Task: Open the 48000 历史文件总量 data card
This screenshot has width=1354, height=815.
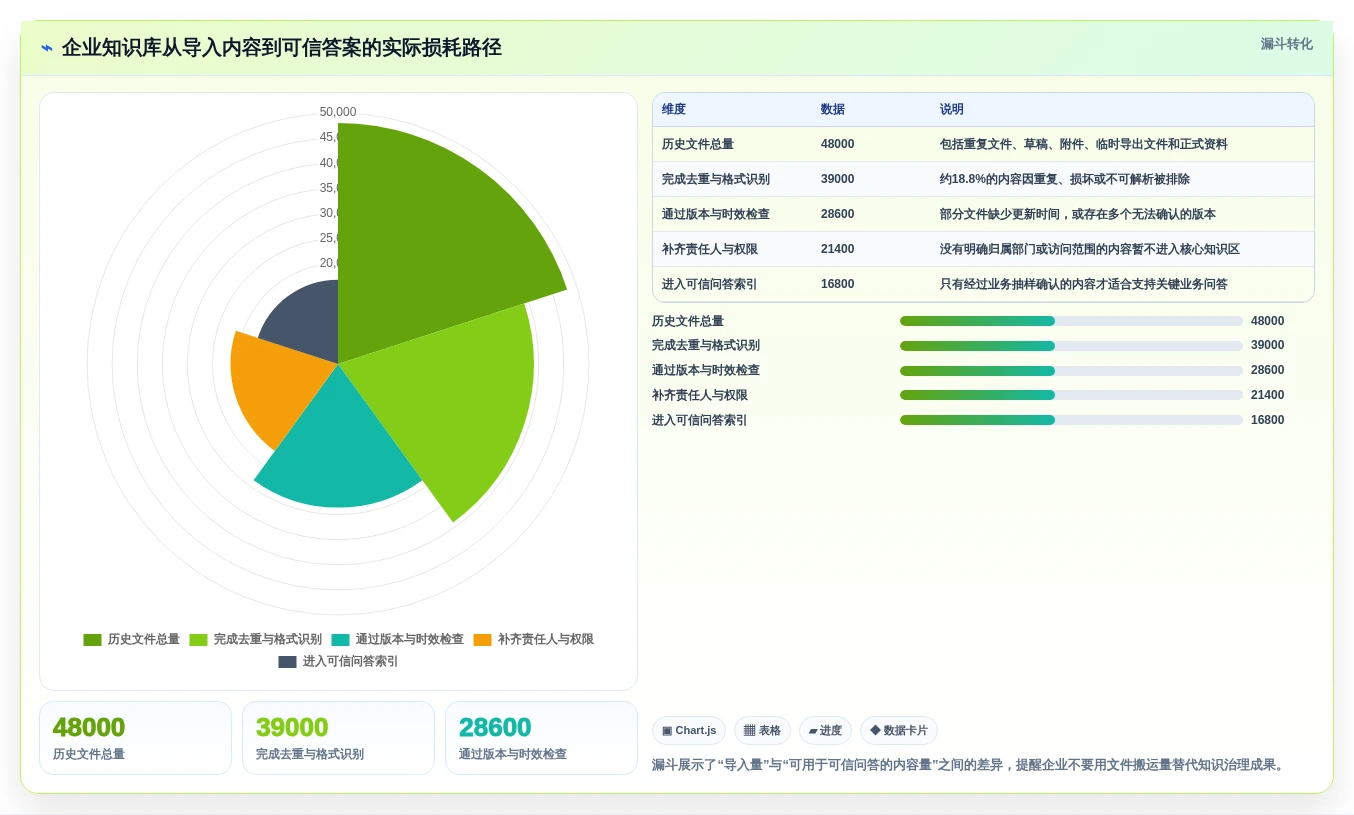Action: click(x=135, y=738)
